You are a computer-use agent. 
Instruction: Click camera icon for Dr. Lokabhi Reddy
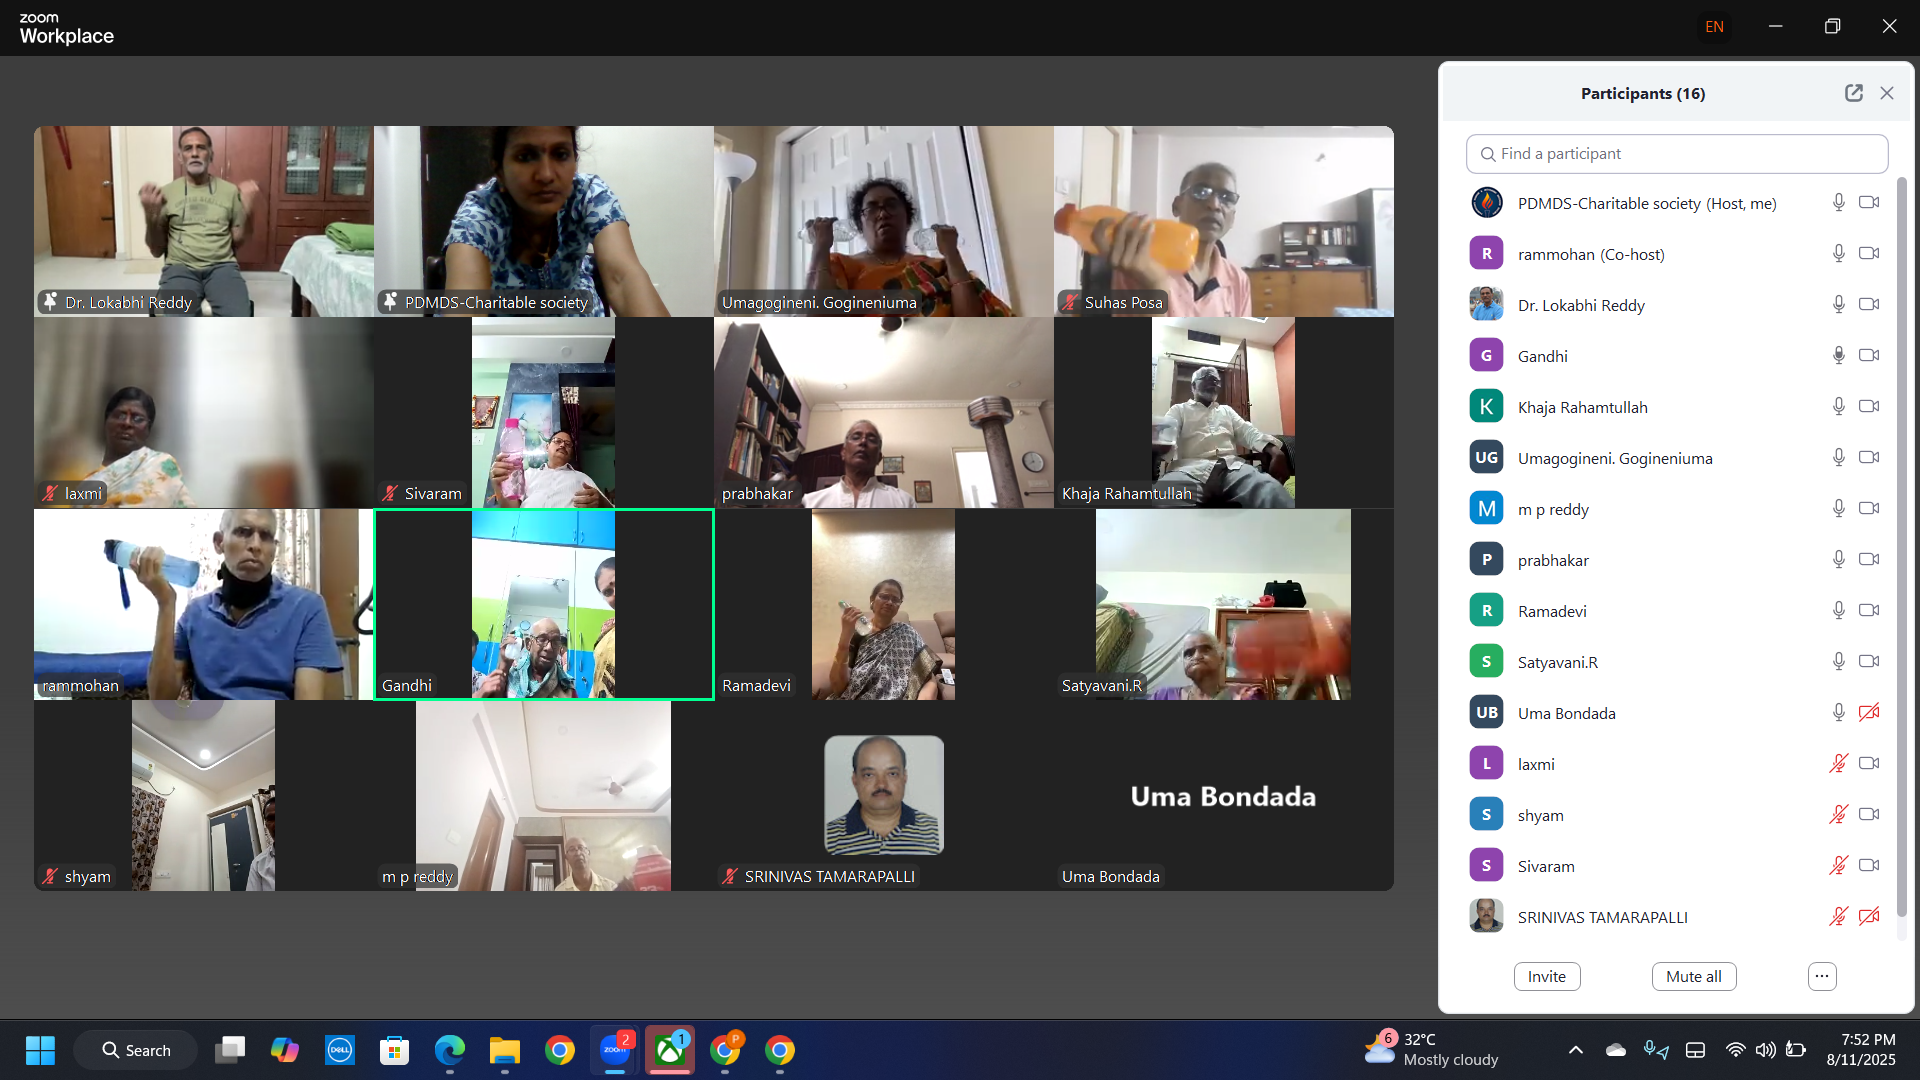tap(1869, 305)
